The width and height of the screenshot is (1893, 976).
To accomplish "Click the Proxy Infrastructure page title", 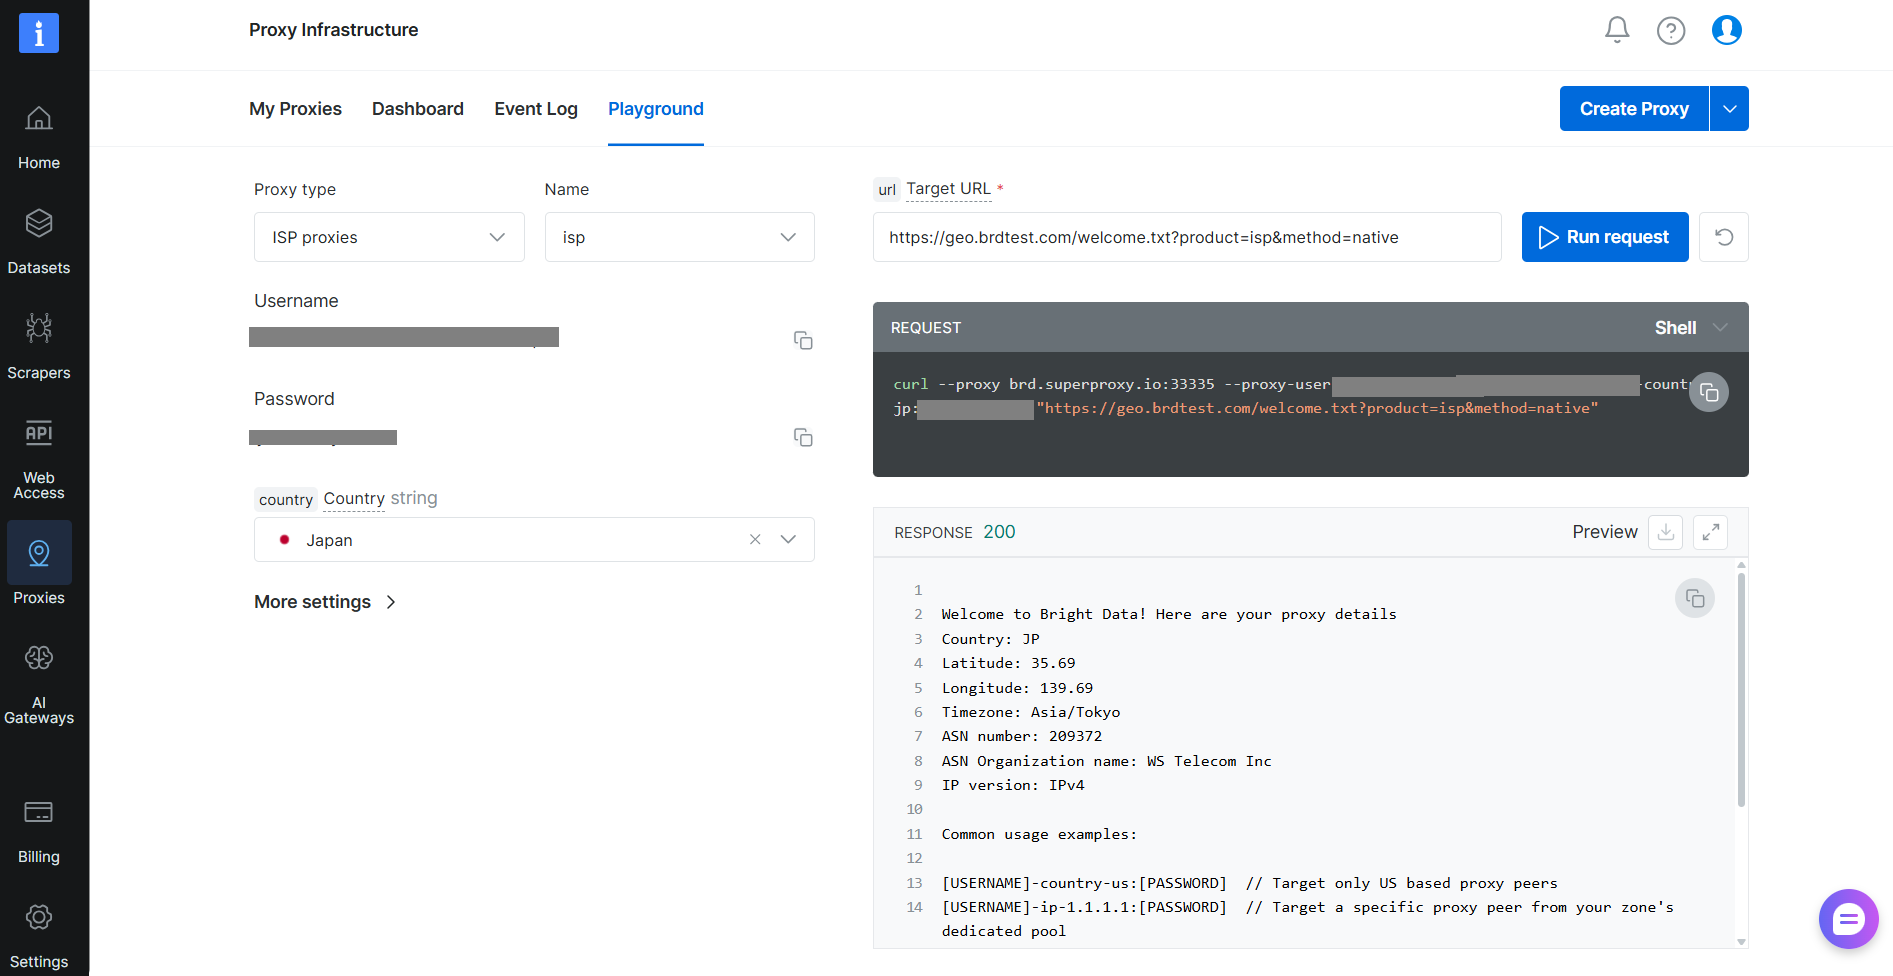I will 334,30.
